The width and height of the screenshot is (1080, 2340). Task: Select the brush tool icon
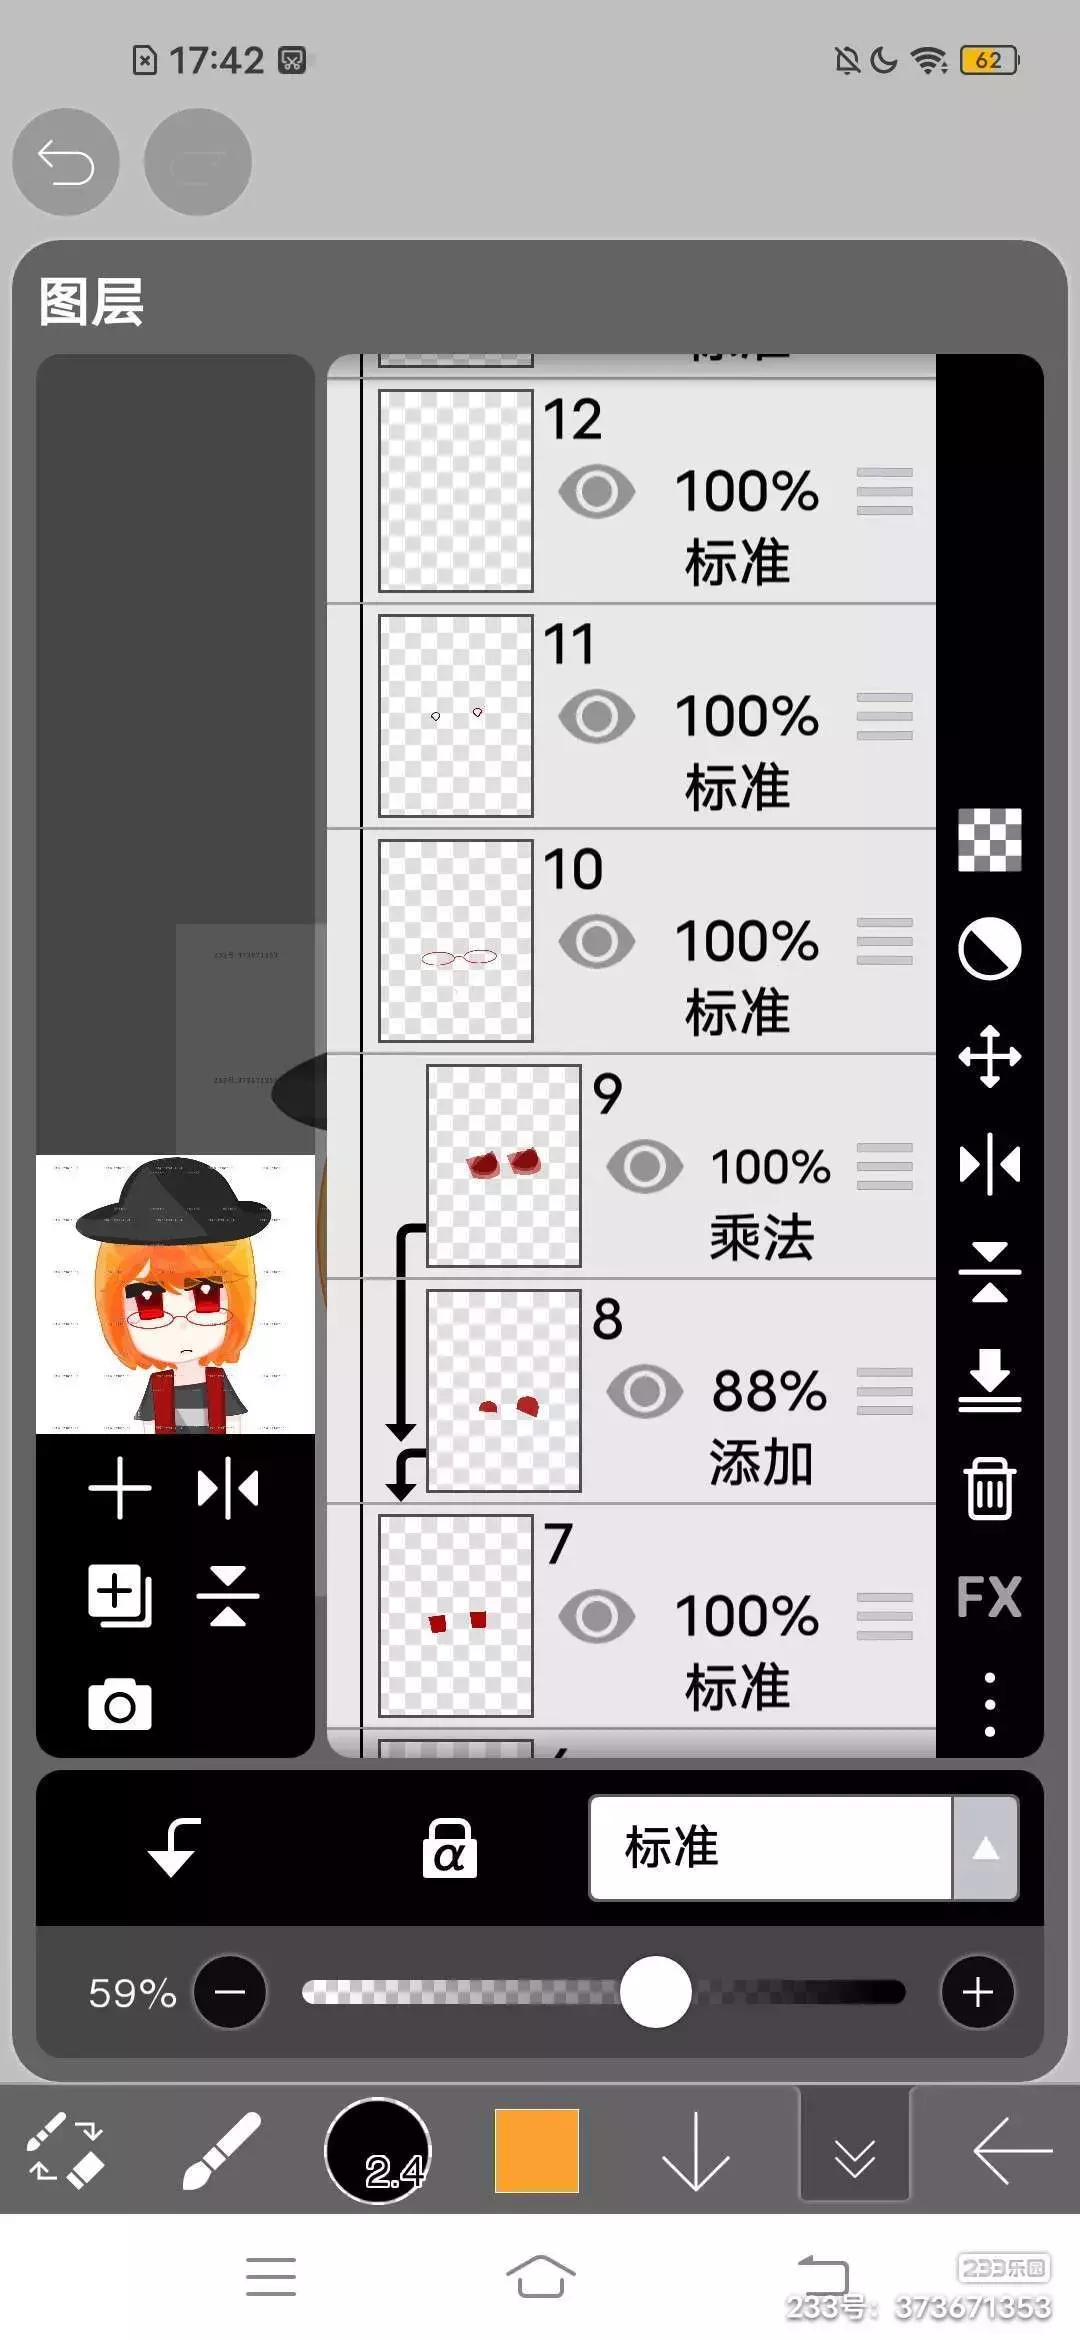coord(221,2150)
